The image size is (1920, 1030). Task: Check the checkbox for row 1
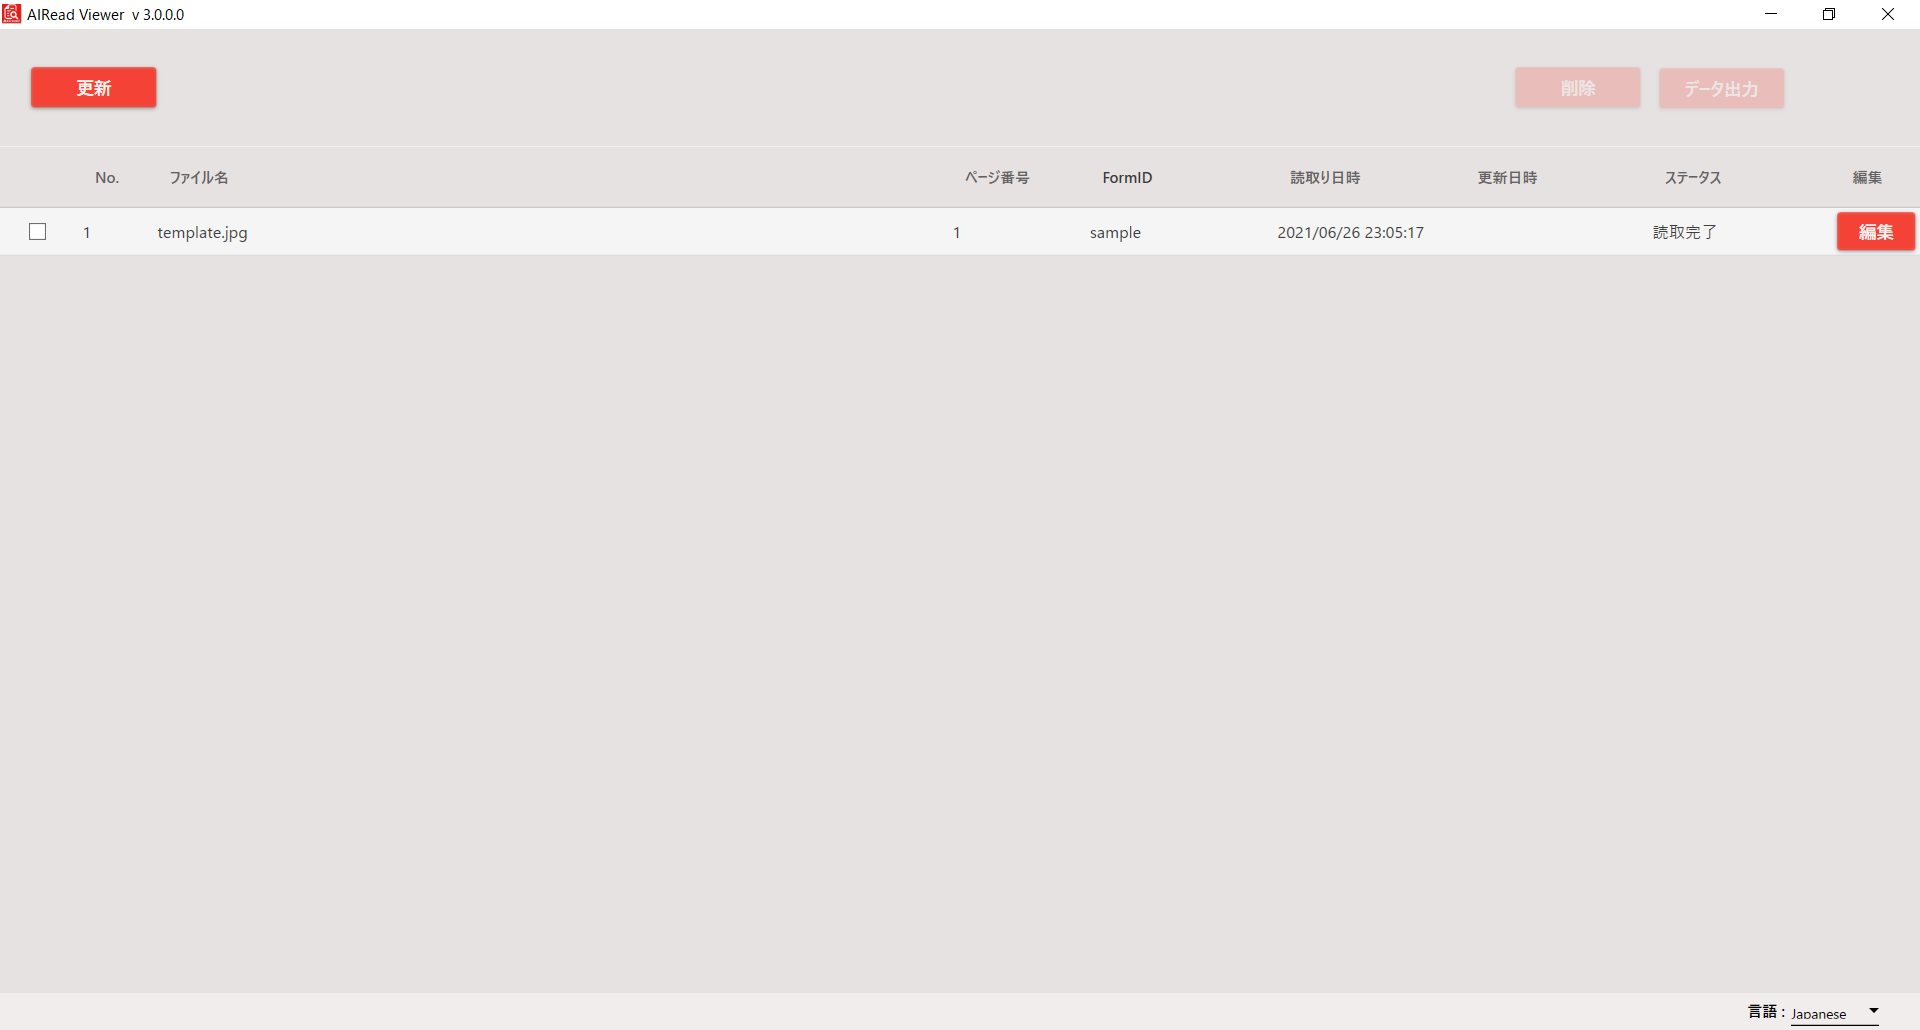point(38,231)
